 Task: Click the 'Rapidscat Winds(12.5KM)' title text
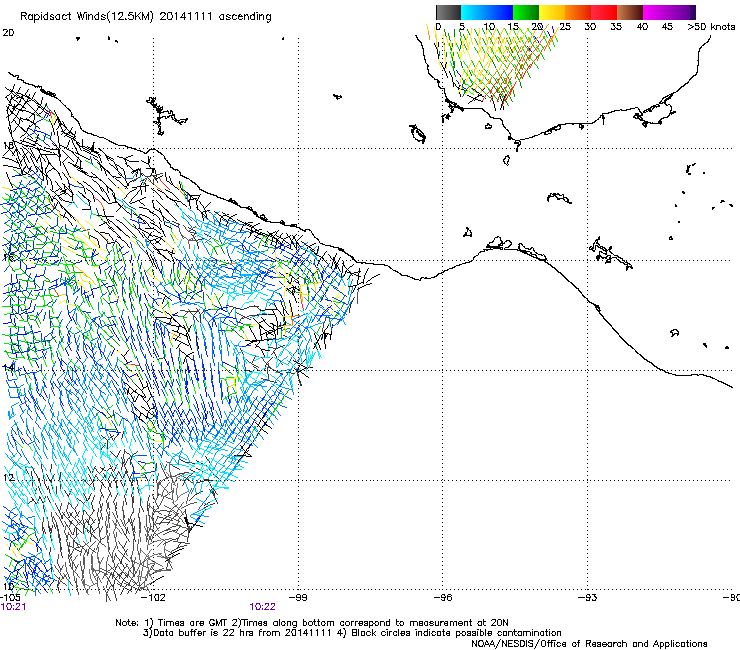pos(86,17)
